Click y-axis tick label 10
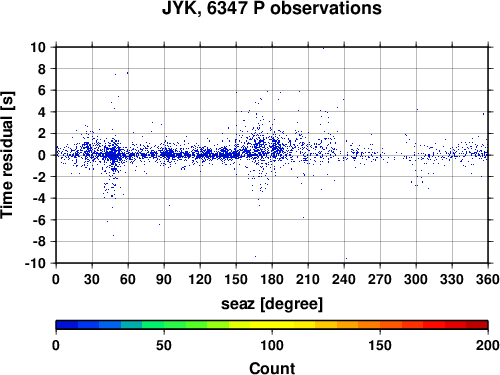Viewport: 500px width, 375px height. (x=38, y=47)
